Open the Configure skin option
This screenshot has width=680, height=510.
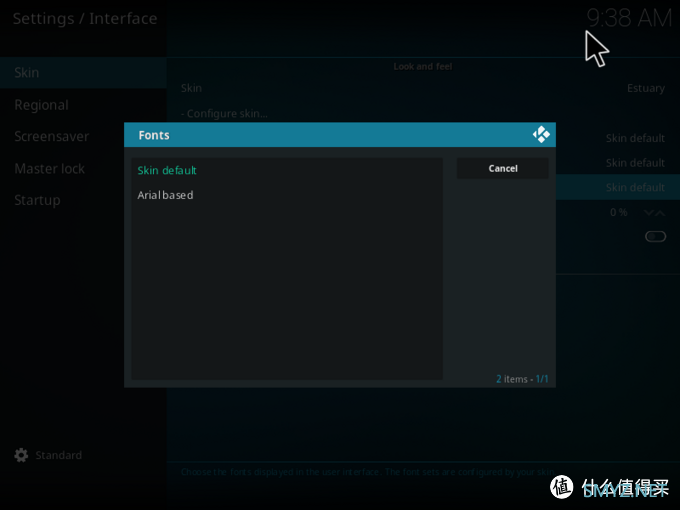[227, 113]
